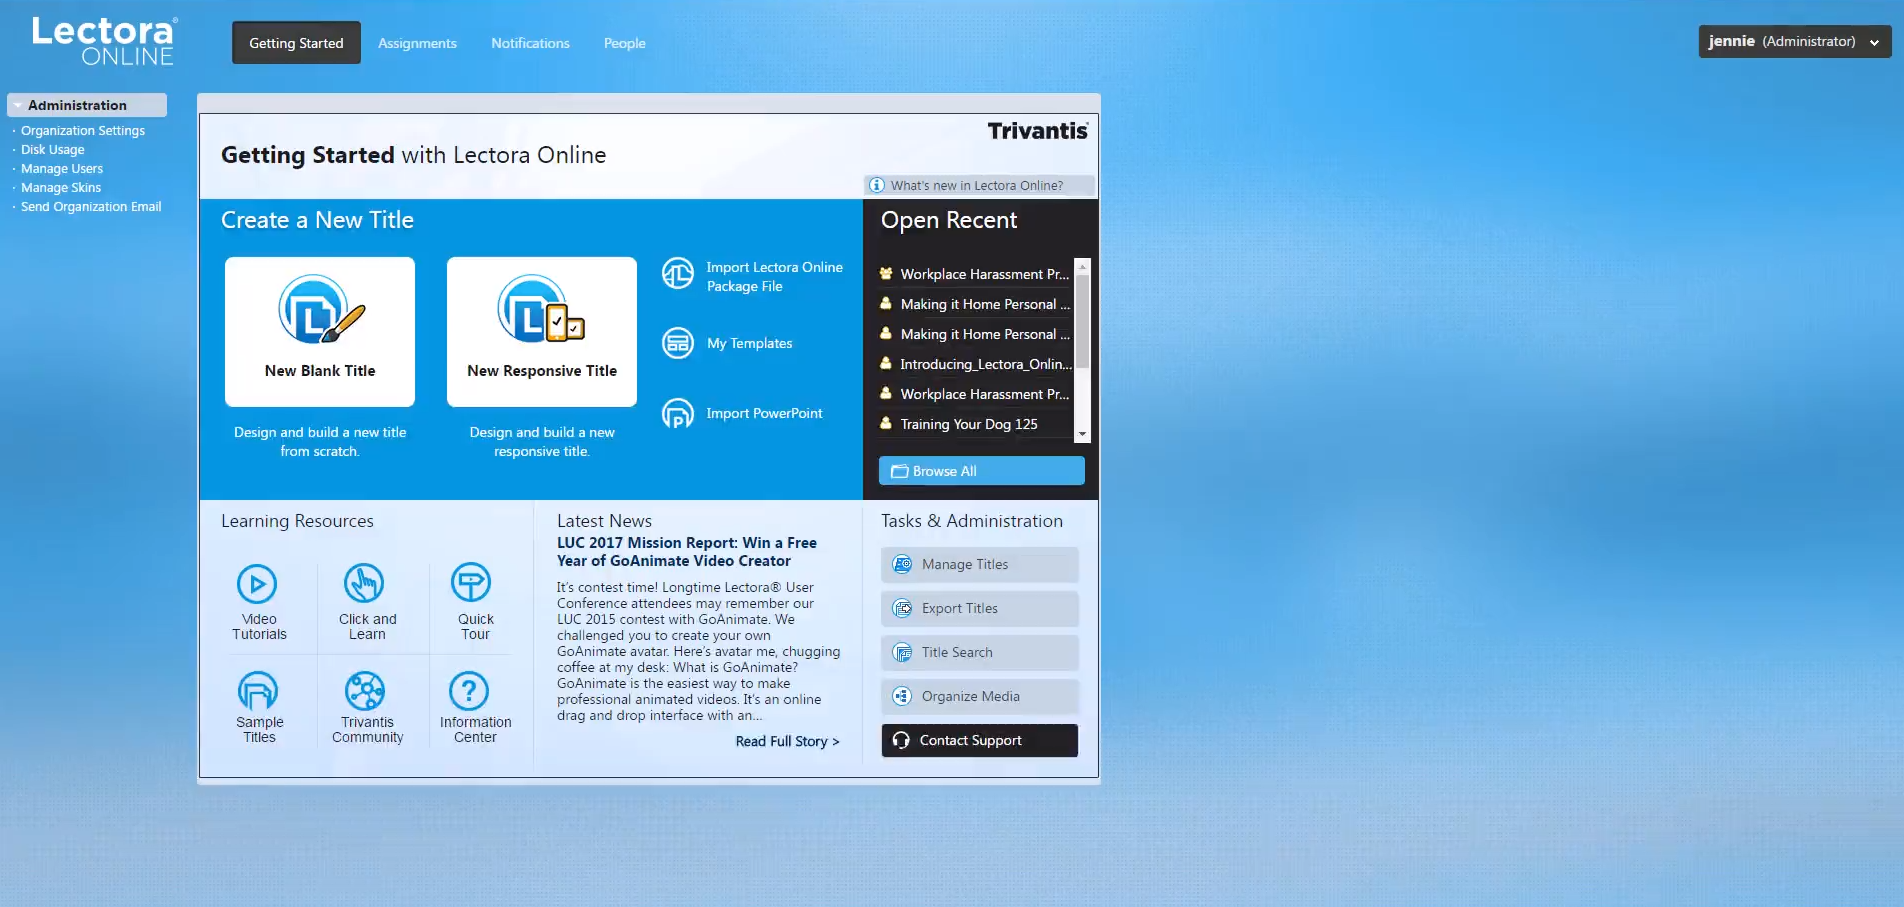
Task: Click the Export Titles button
Action: click(980, 608)
